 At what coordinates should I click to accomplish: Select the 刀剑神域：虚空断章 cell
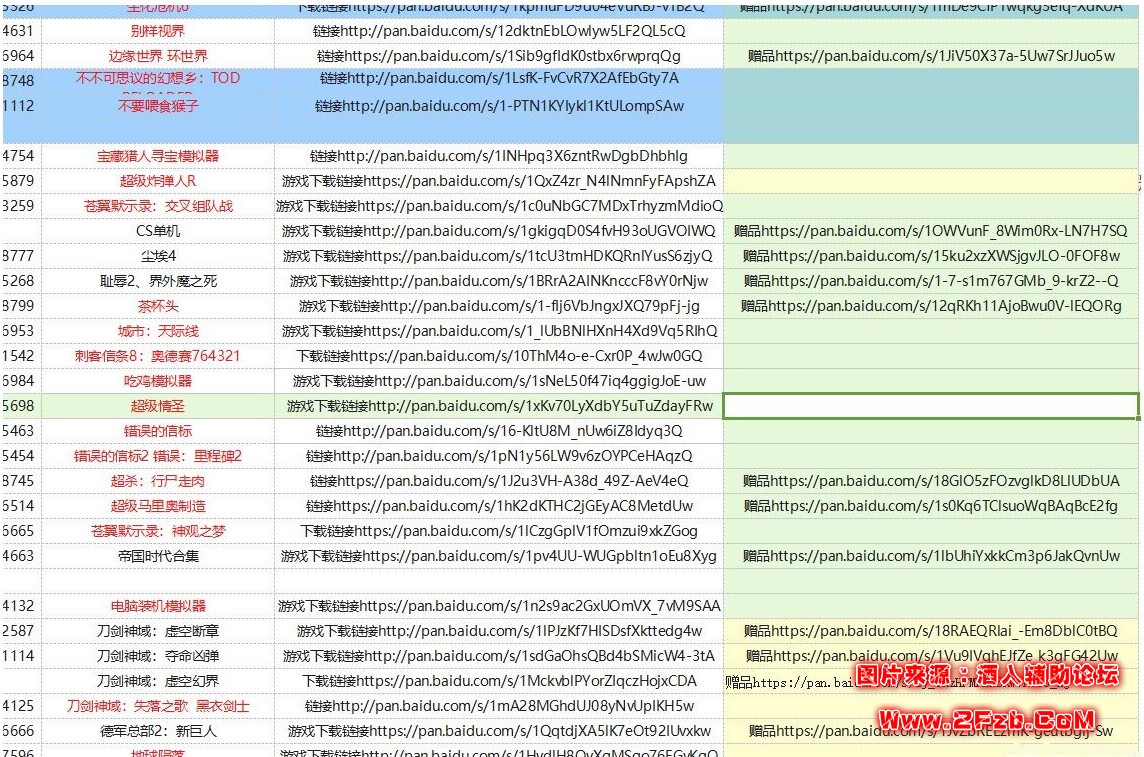pos(158,632)
